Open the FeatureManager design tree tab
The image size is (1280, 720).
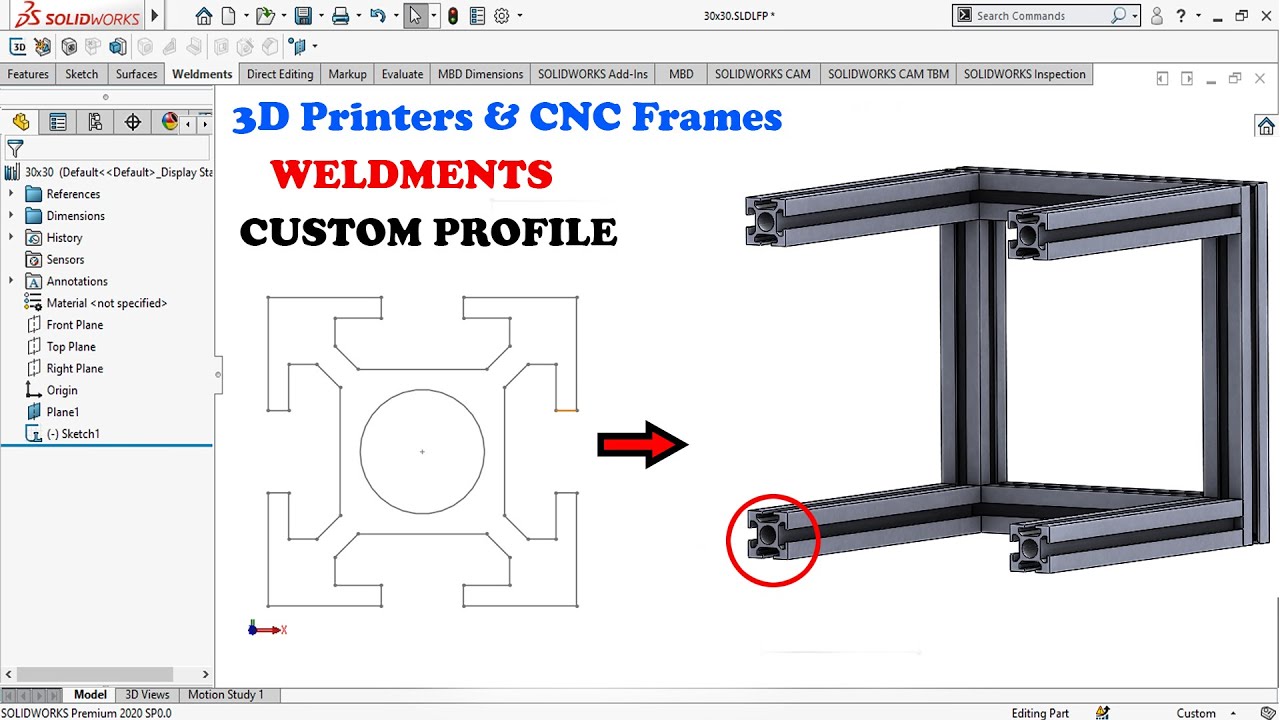pos(21,122)
